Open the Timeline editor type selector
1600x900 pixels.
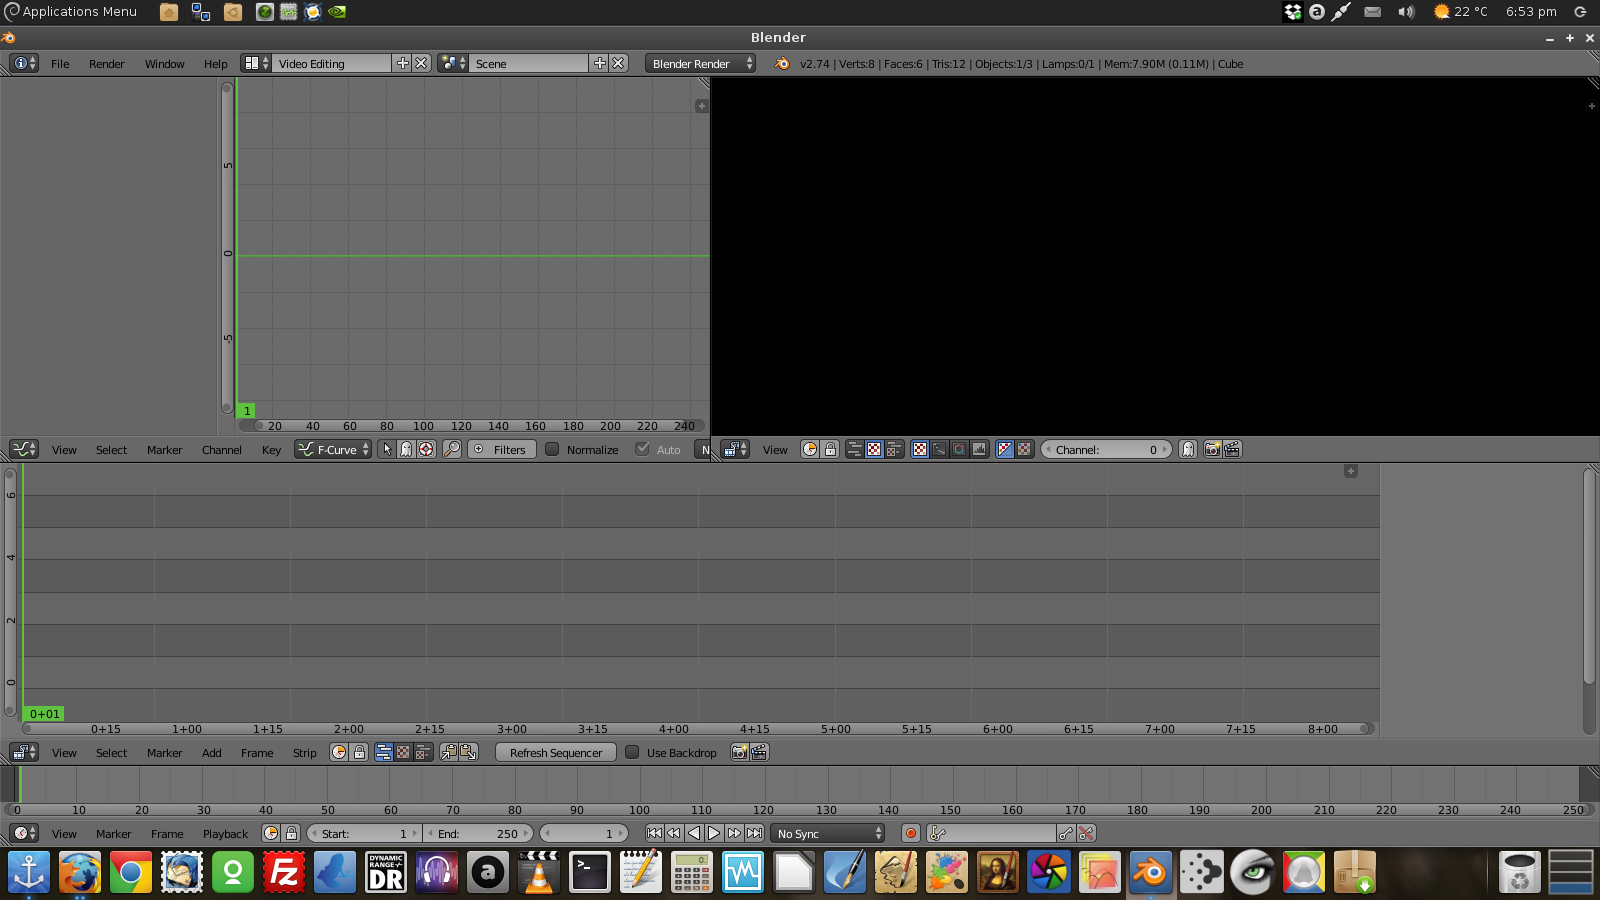[x=24, y=833]
